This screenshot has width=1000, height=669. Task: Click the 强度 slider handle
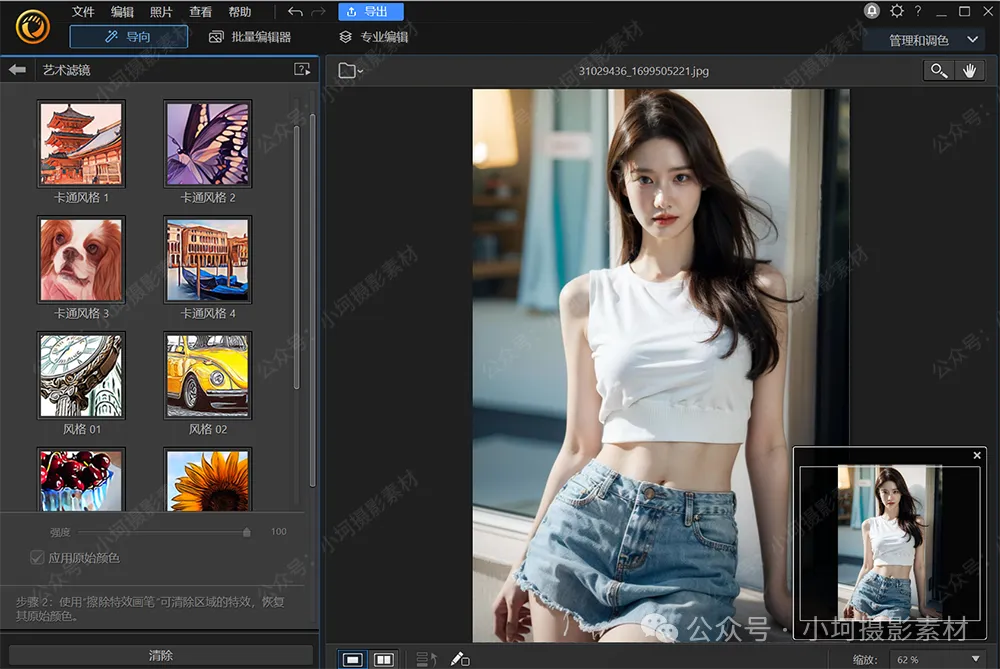click(247, 532)
